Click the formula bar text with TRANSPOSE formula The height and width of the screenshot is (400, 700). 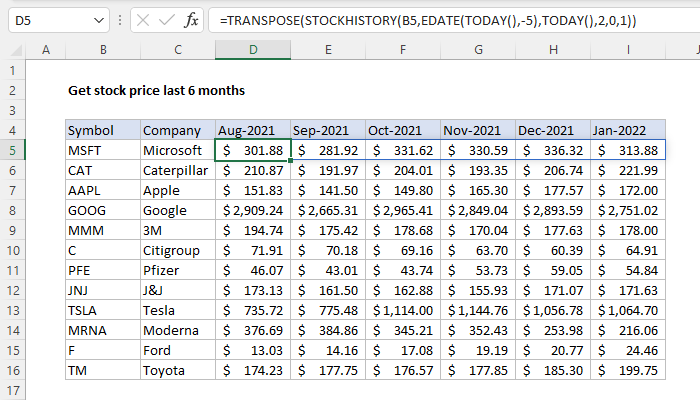[x=420, y=20]
